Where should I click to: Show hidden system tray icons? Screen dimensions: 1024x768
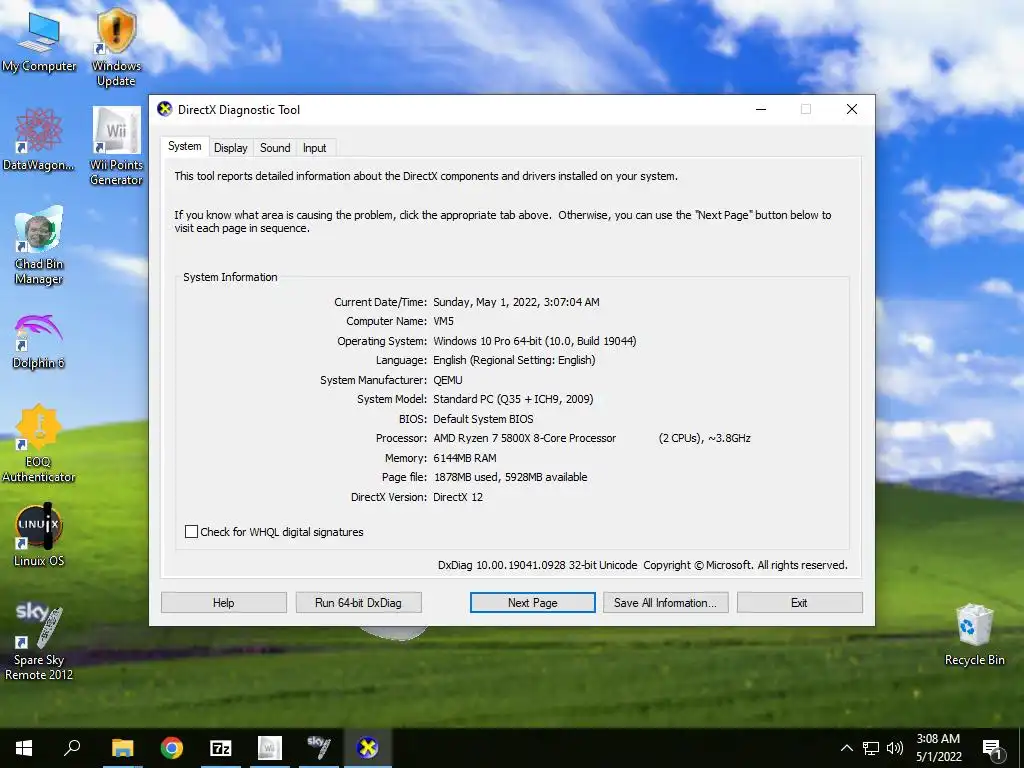[846, 748]
